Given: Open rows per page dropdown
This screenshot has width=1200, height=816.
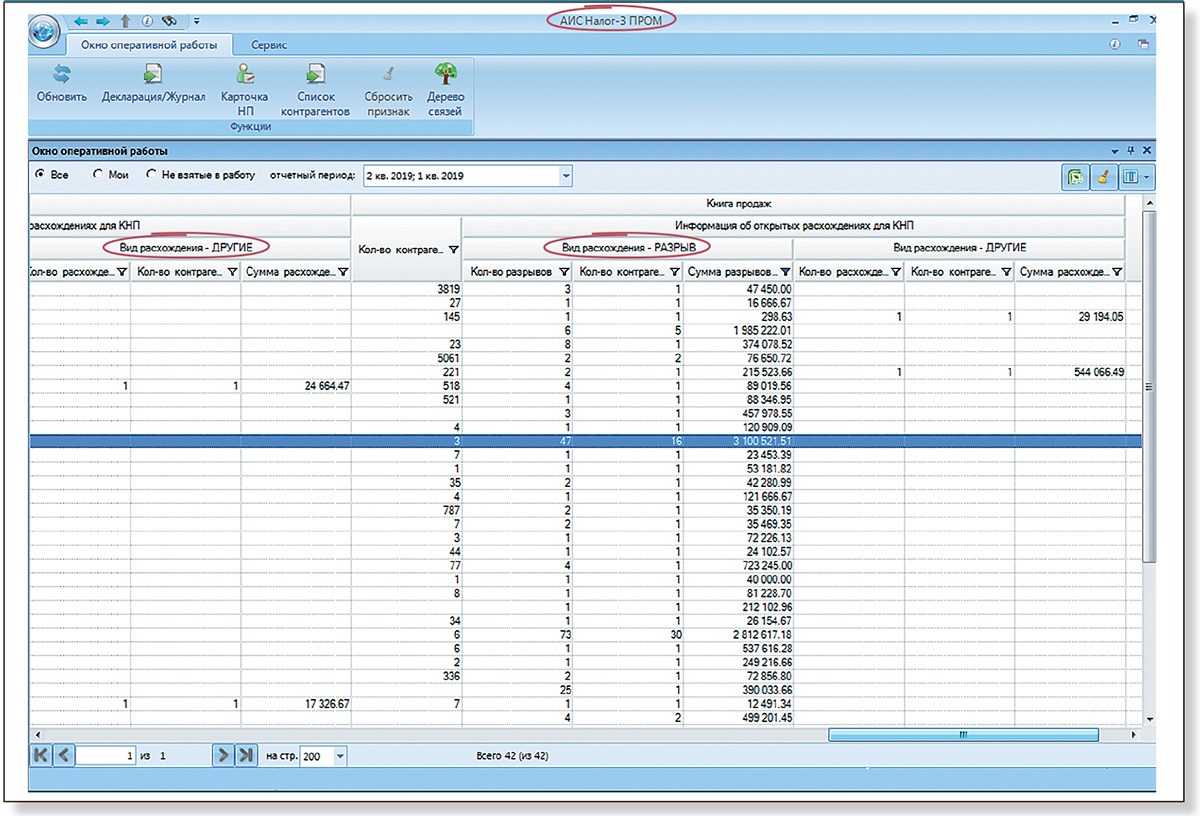Looking at the screenshot, I should (340, 757).
